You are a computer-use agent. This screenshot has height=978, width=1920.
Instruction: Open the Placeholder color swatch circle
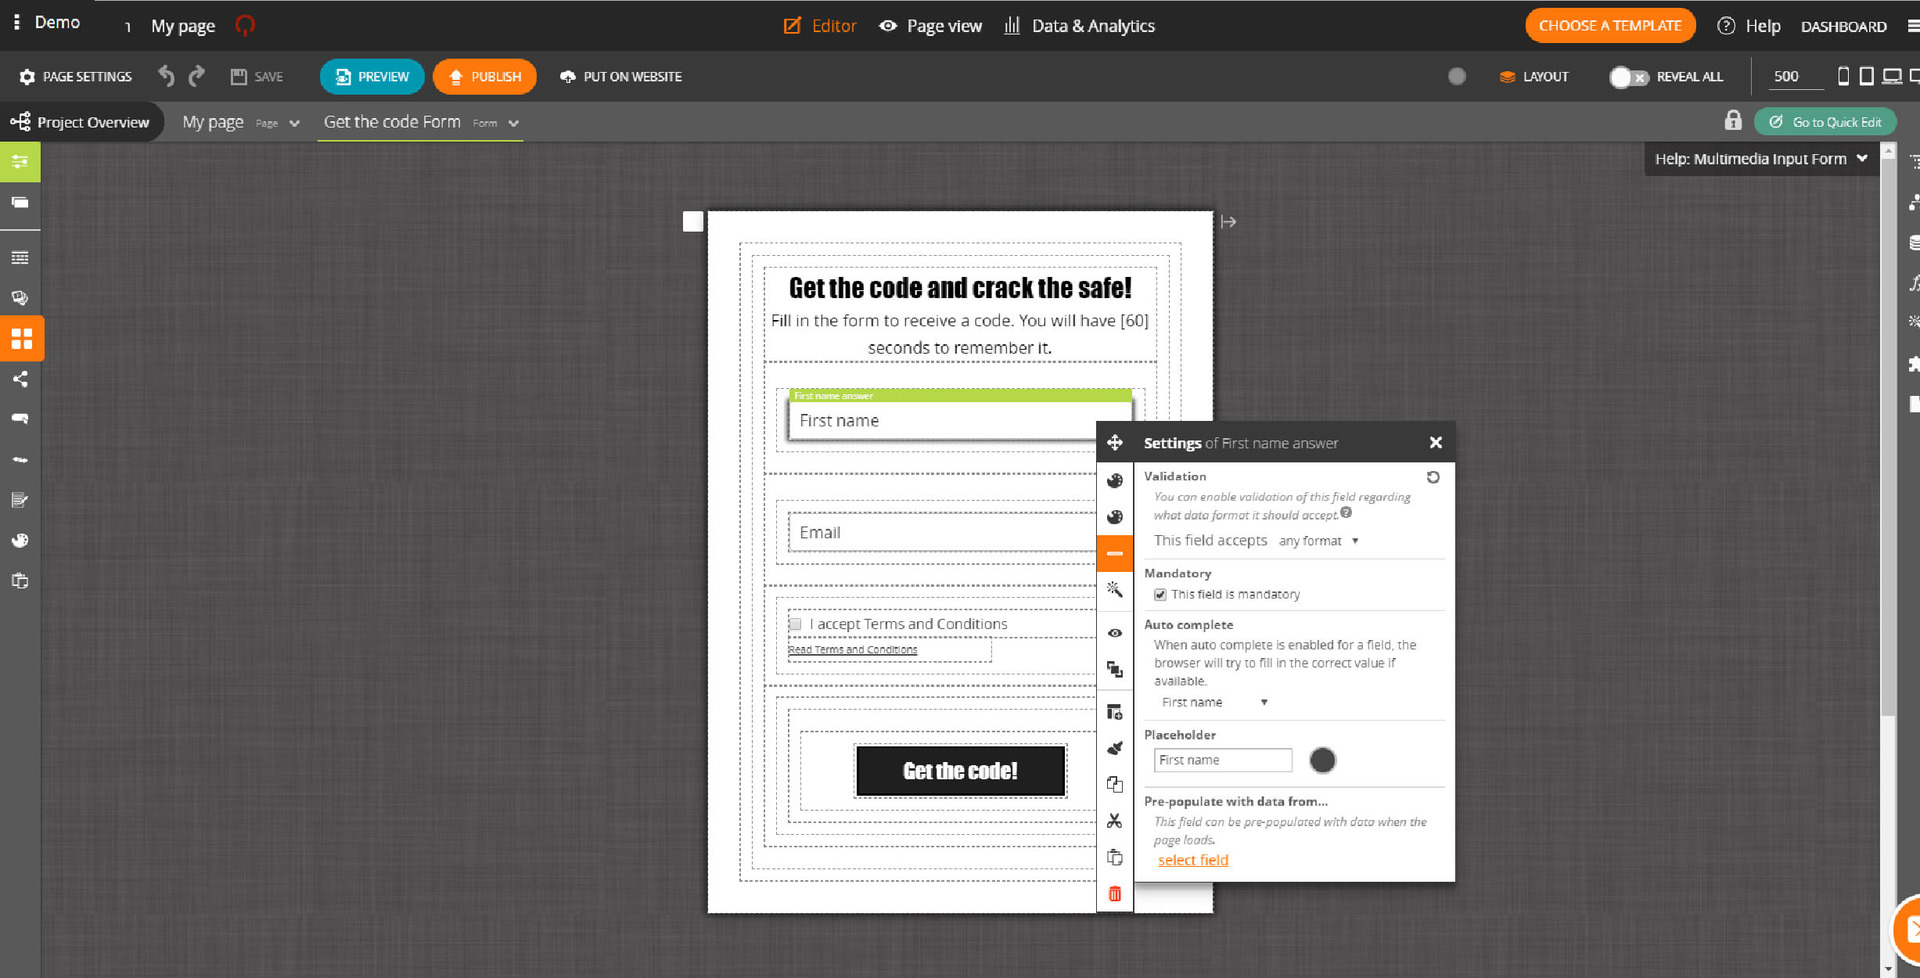[x=1322, y=760]
